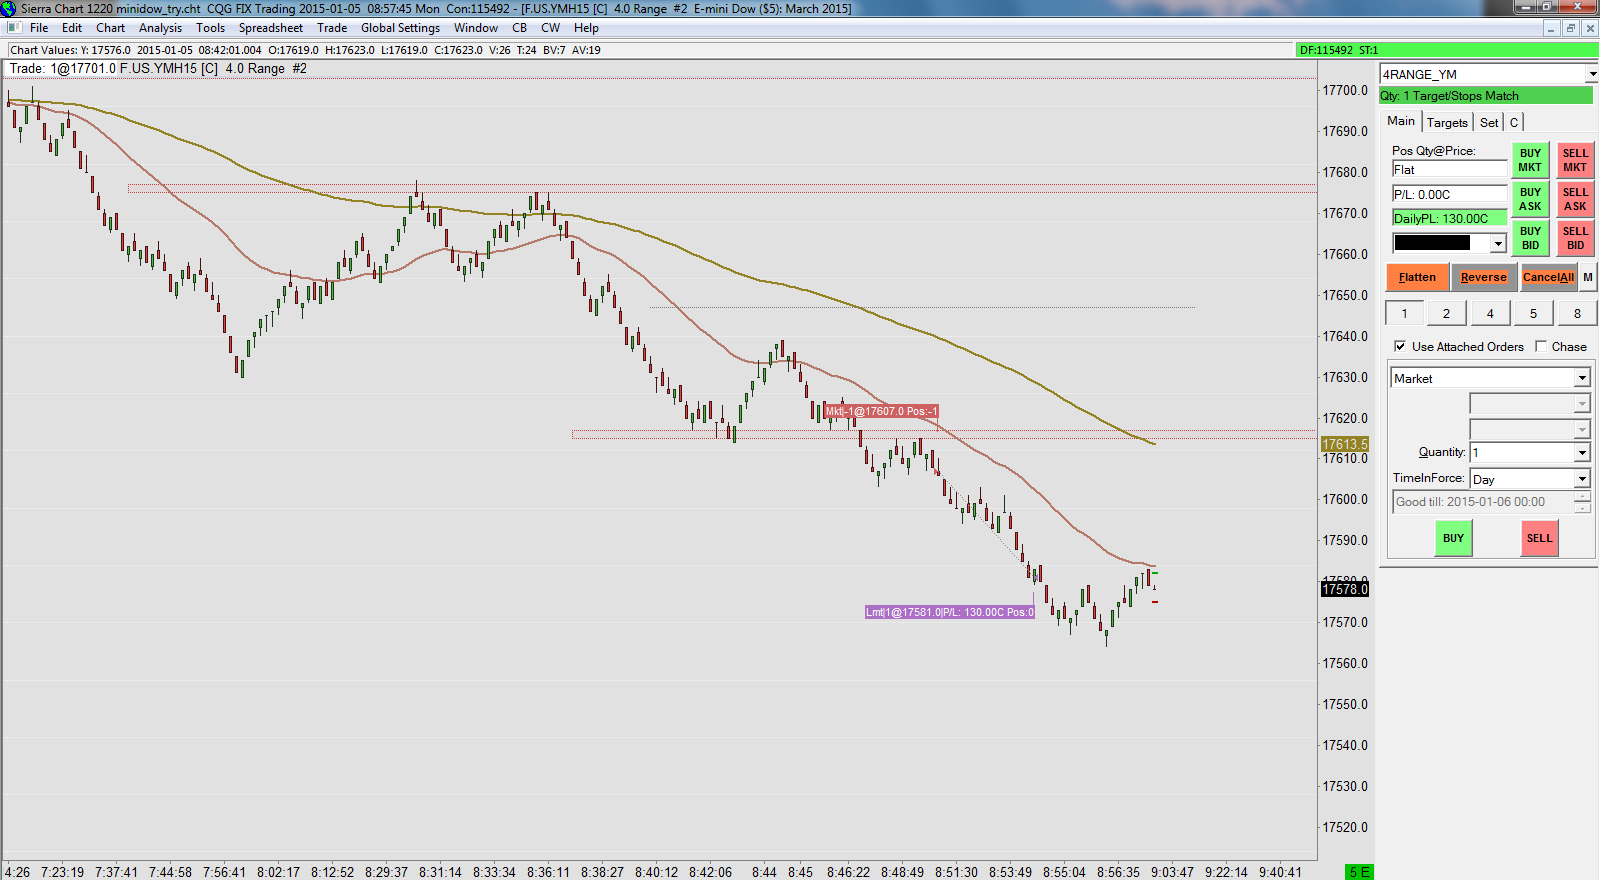Click the P/L: 0.00C field
This screenshot has width=1600, height=880.
point(1449,194)
